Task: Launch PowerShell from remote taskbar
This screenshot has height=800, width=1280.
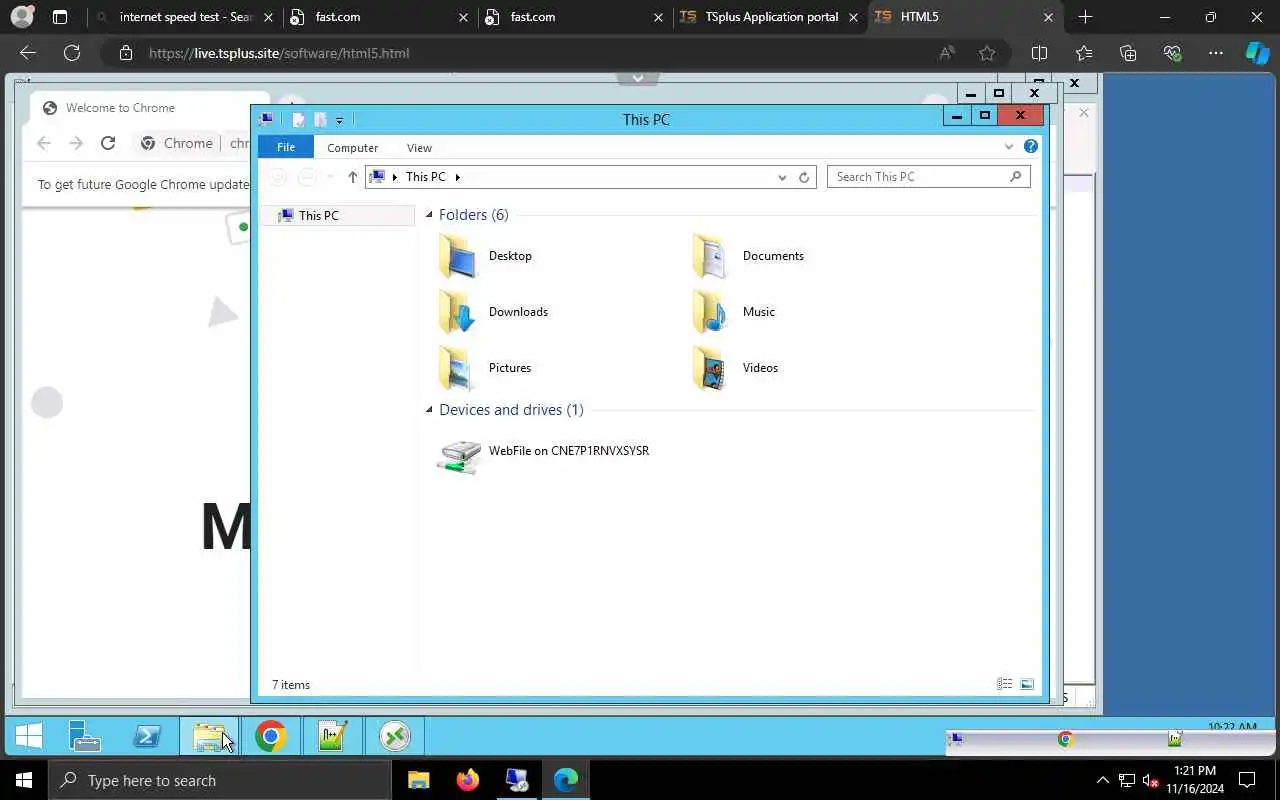Action: [147, 737]
